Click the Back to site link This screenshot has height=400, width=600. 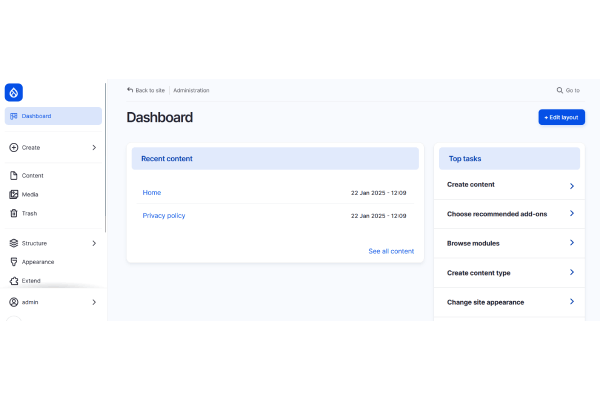pyautogui.click(x=146, y=90)
